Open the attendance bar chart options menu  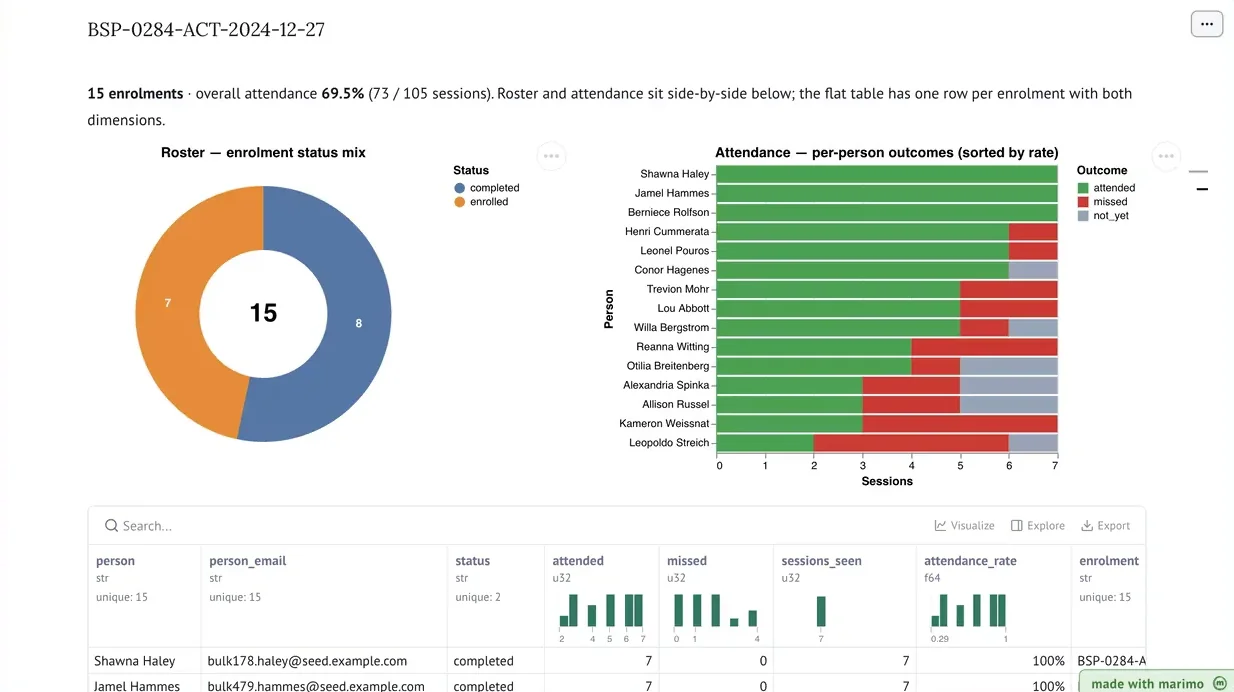pyautogui.click(x=1166, y=156)
